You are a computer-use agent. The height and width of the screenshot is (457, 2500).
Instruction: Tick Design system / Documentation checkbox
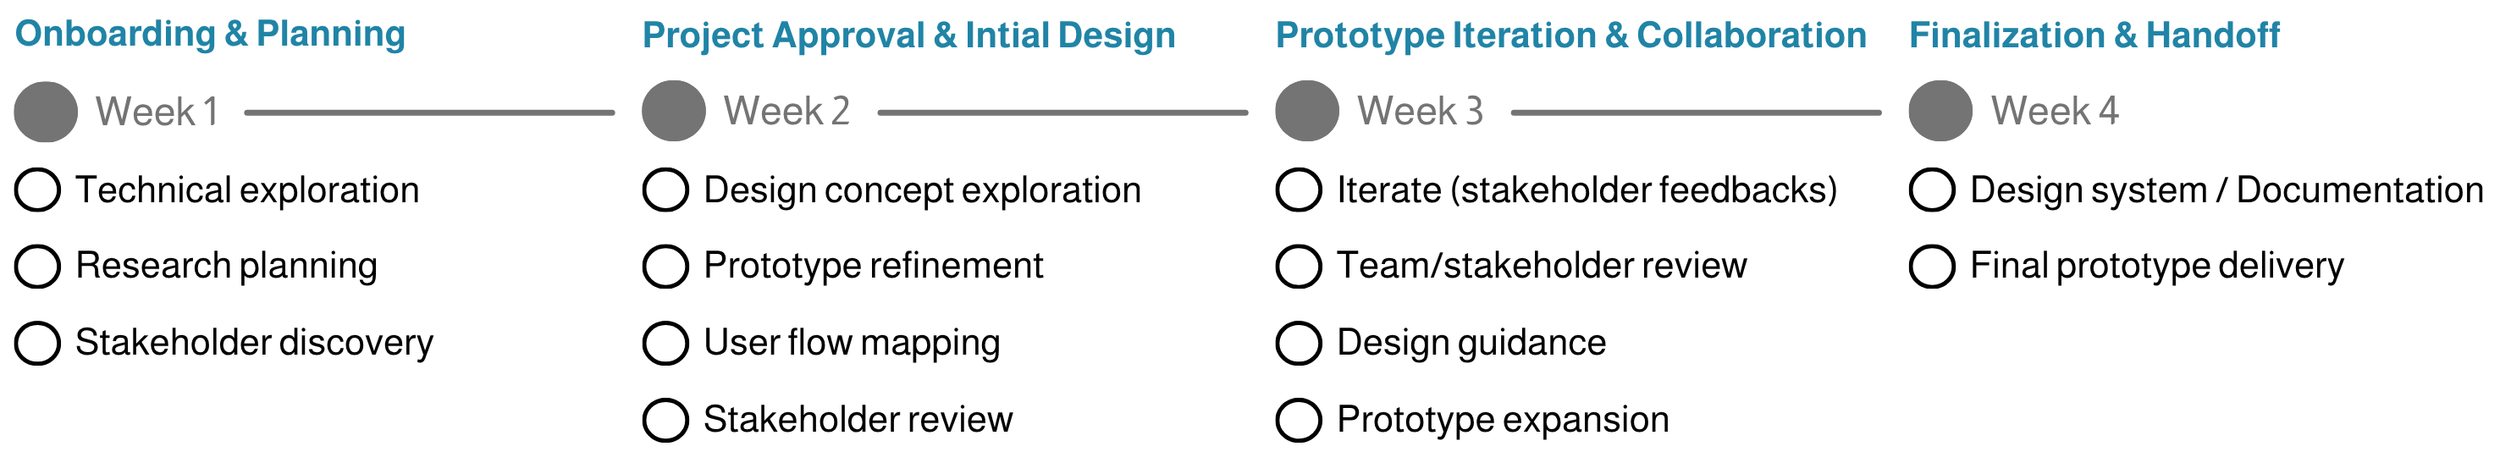point(1932,190)
